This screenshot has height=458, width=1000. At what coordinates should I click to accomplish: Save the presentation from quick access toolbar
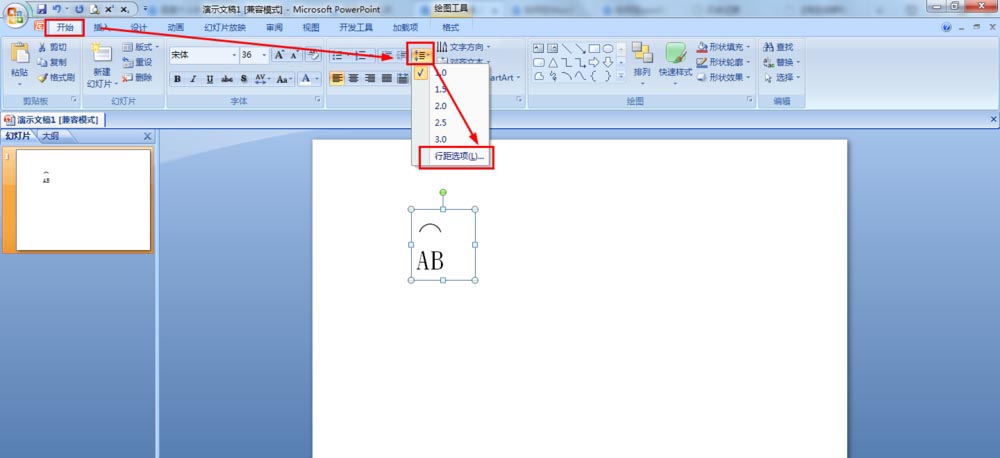pyautogui.click(x=41, y=9)
